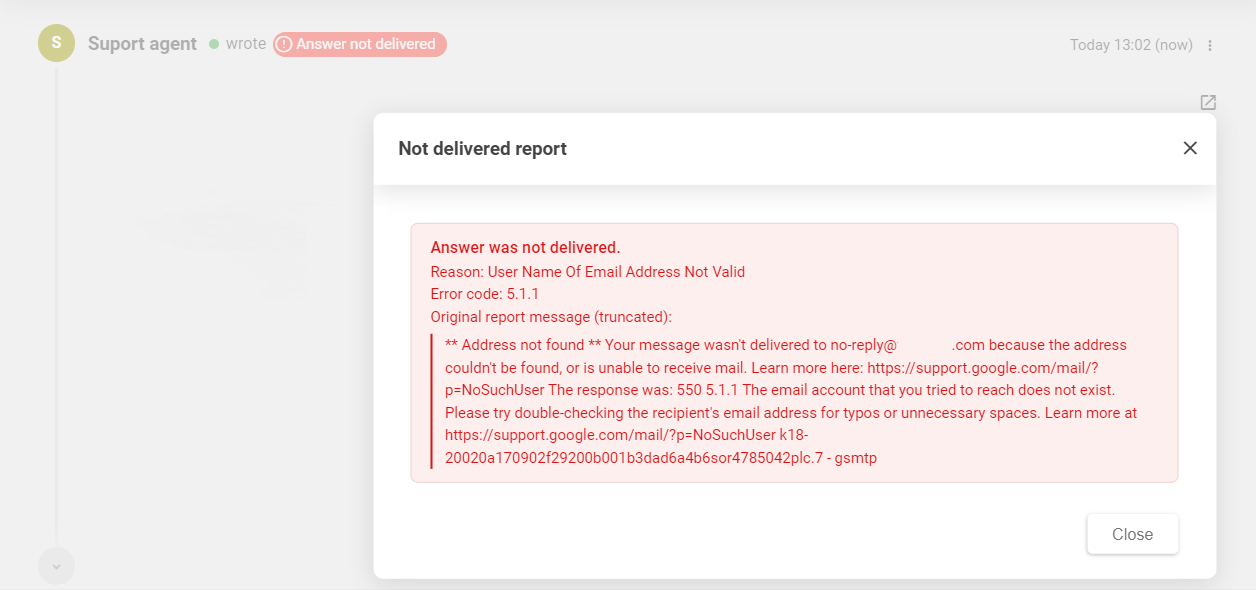The width and height of the screenshot is (1256, 590).
Task: Click the "Answer not delivered" warning badge
Action: 360,44
